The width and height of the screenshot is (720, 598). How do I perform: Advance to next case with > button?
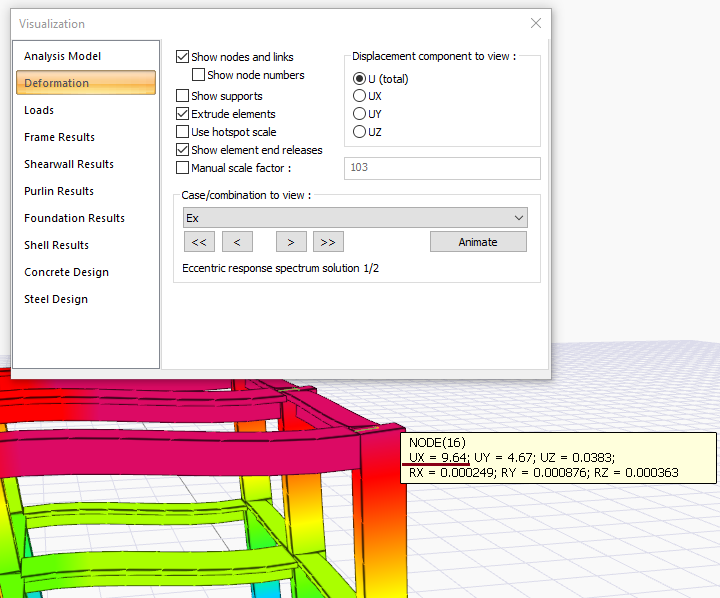(291, 242)
